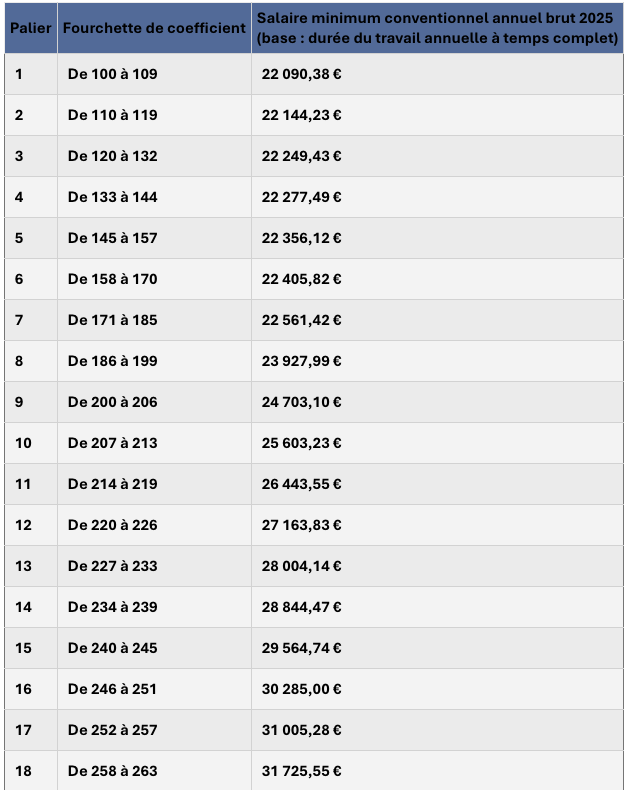
Task: Select the salary 22 090,38 €
Action: tap(302, 74)
